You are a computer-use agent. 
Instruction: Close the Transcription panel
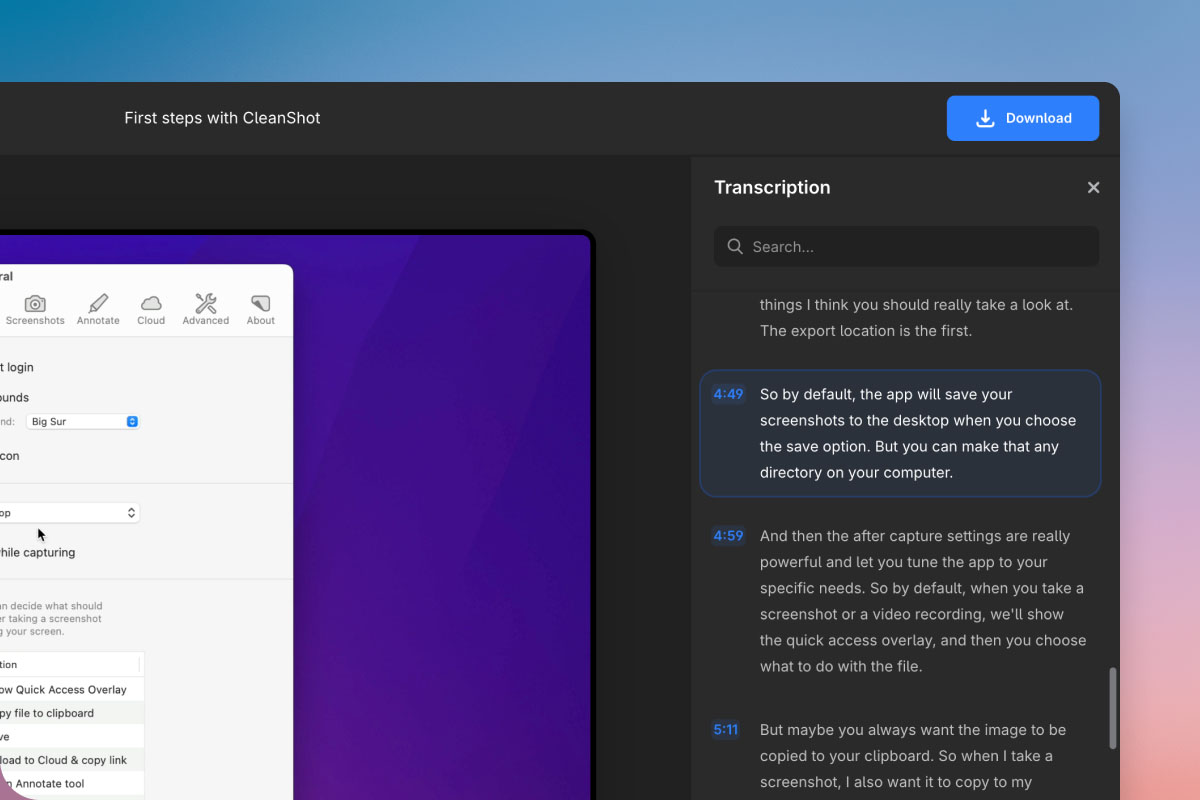(x=1093, y=188)
